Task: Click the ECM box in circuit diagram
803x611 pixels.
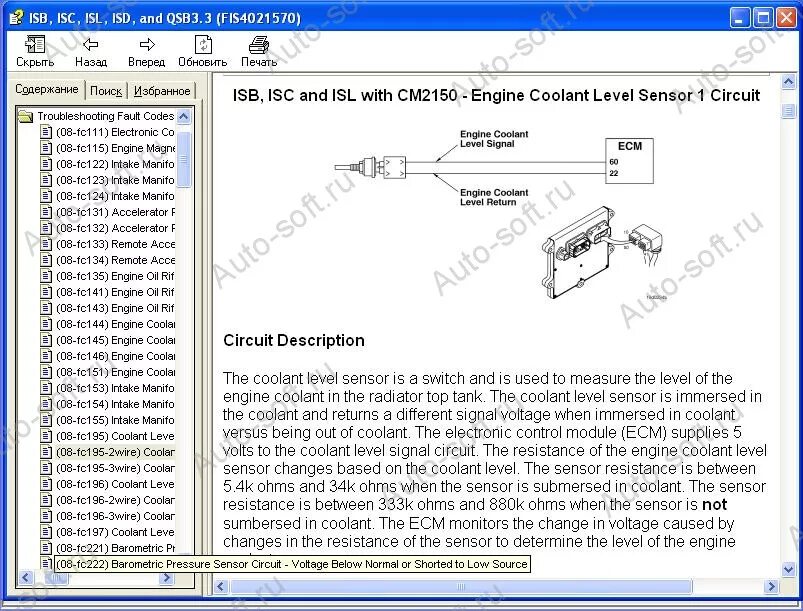Action: 629,160
